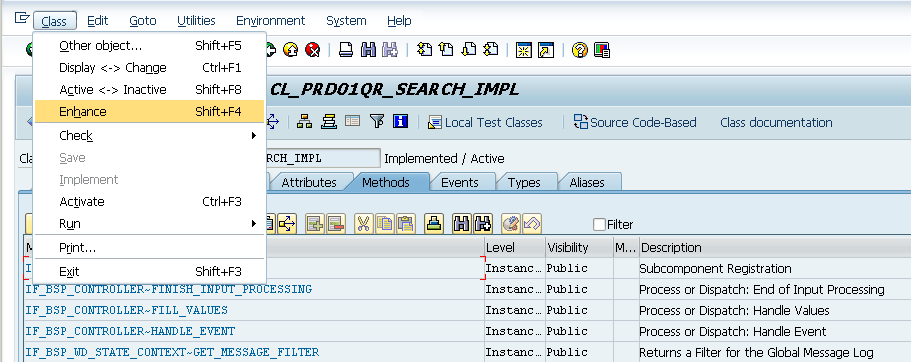Screen dimensions: 911x362
Task: Open the Goto menu
Action: coord(143,21)
